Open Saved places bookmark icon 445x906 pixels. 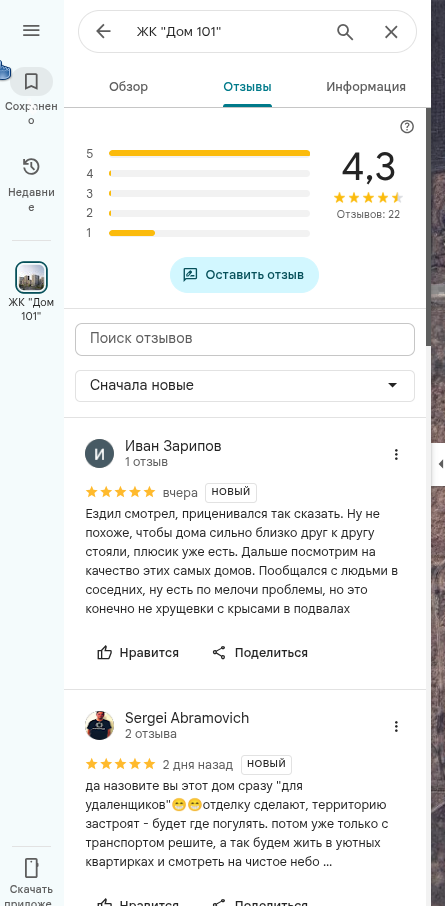point(31,81)
